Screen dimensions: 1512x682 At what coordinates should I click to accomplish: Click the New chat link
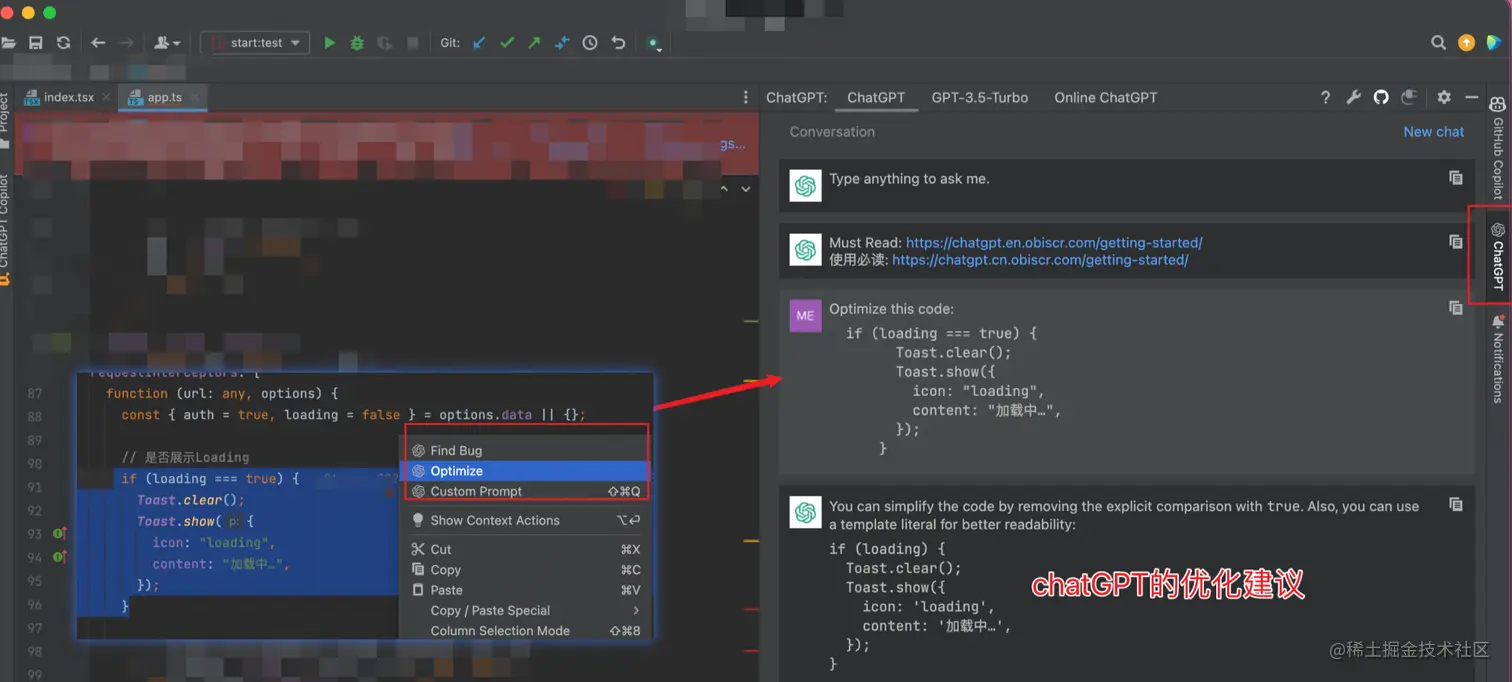(1434, 131)
